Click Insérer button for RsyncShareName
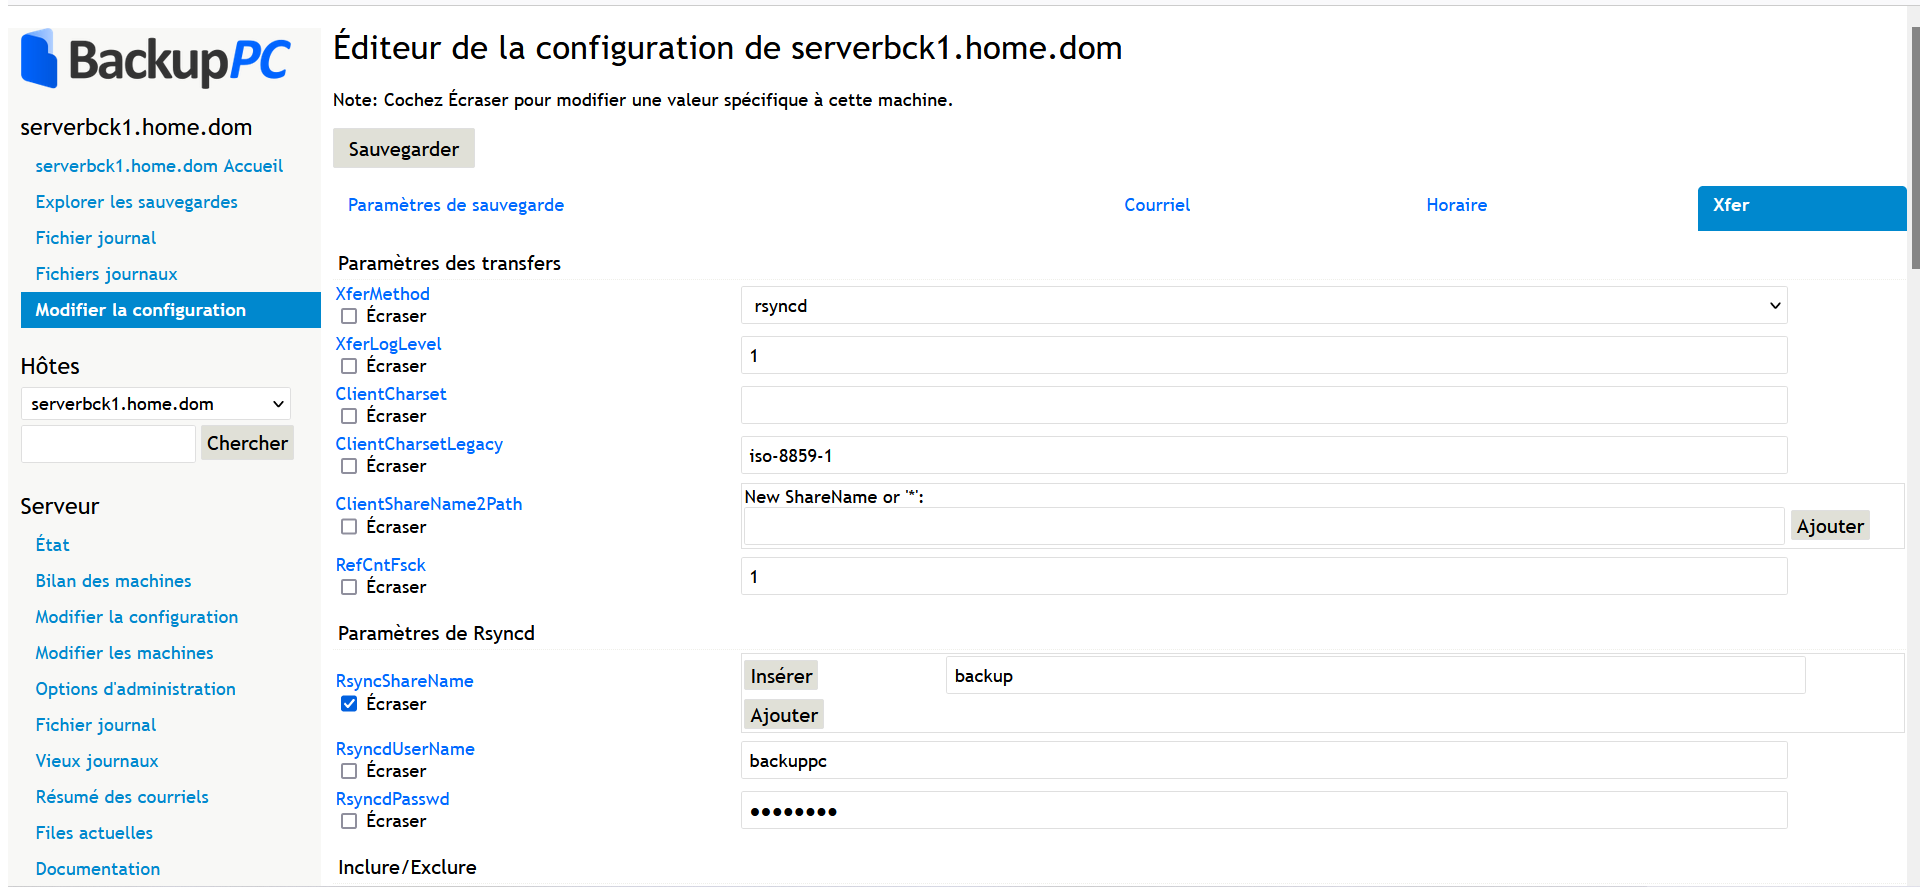This screenshot has height=887, width=1920. [x=781, y=676]
